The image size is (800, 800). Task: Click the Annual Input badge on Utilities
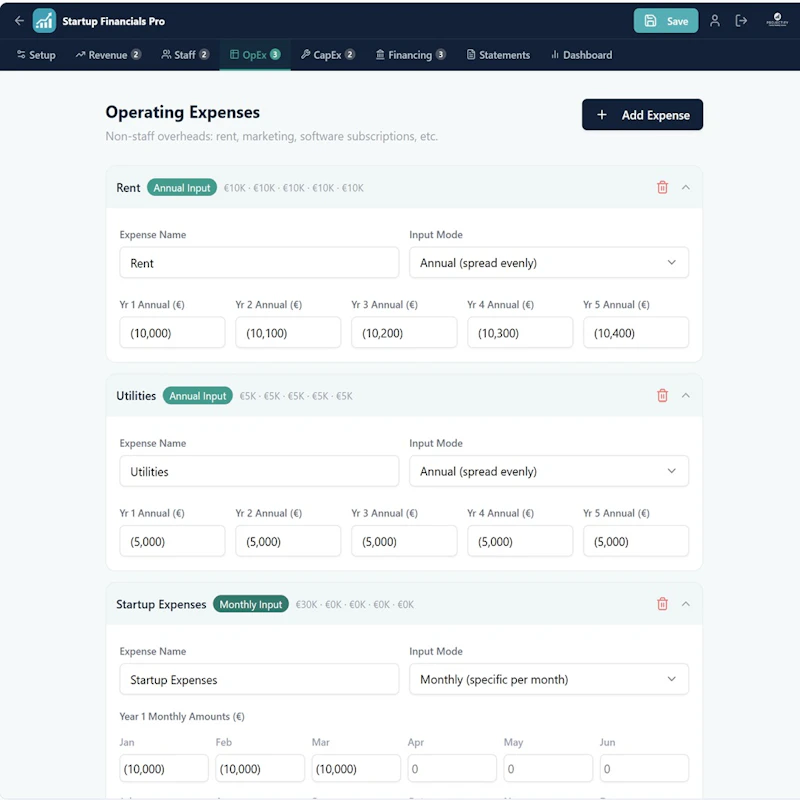[x=197, y=396]
